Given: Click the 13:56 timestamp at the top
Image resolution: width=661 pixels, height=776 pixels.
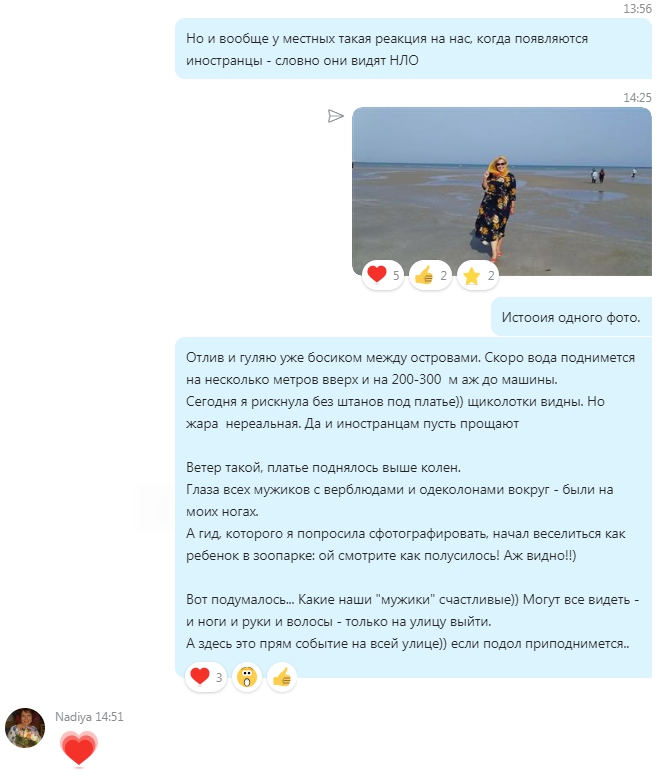Looking at the screenshot, I should (x=637, y=8).
